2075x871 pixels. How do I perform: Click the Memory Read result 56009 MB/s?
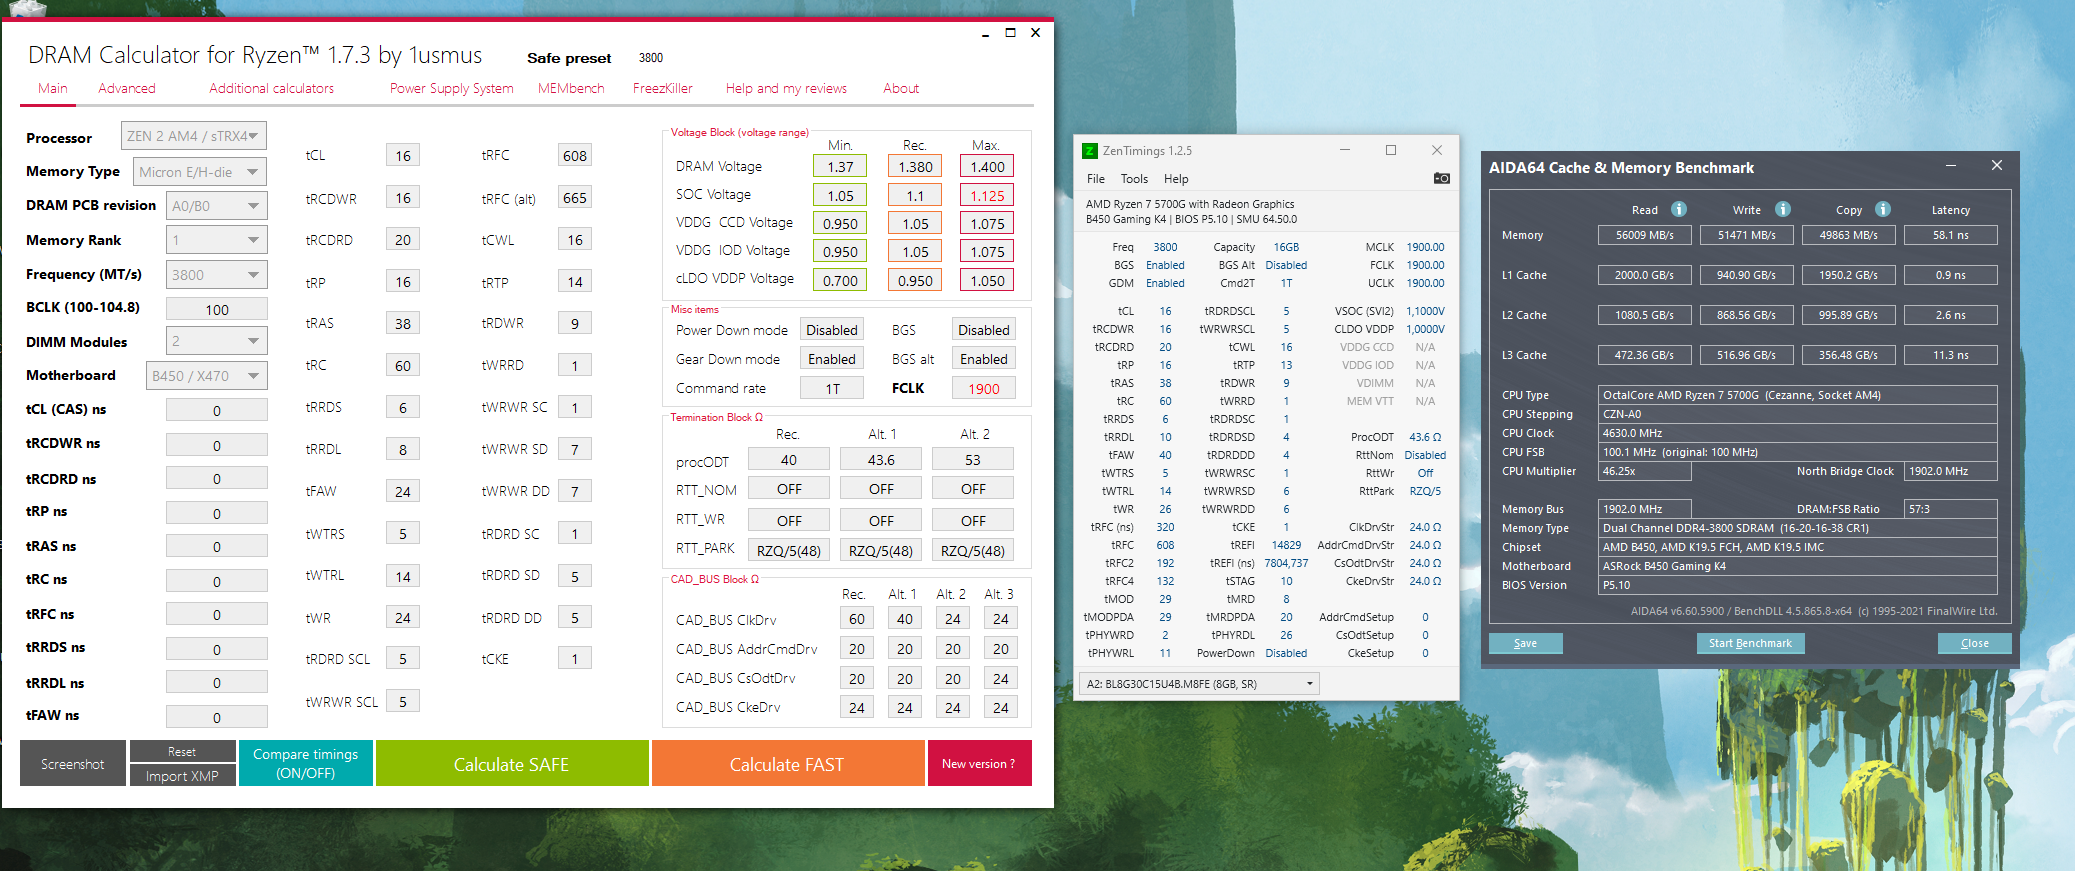[1645, 235]
